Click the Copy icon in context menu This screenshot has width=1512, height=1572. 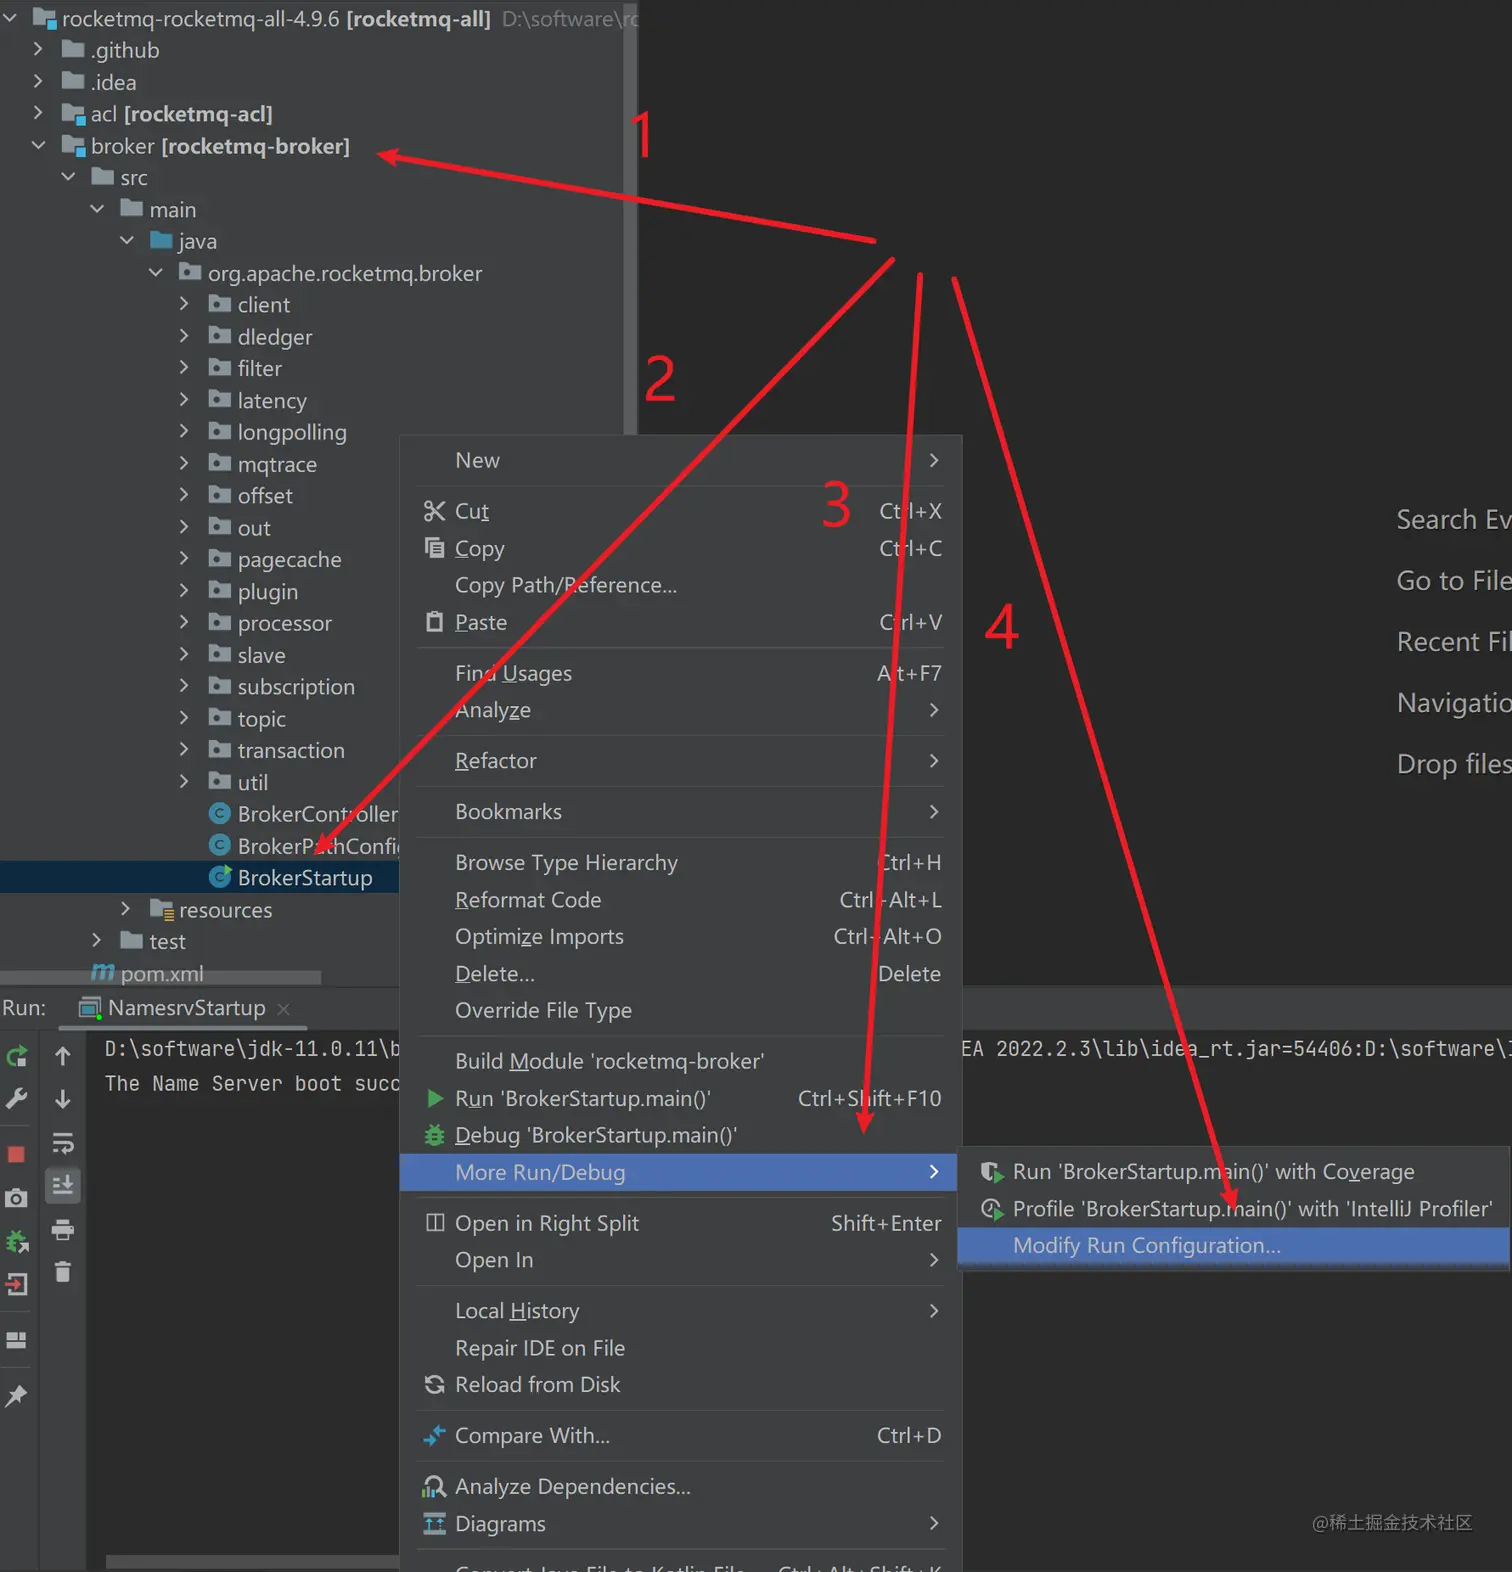point(434,548)
